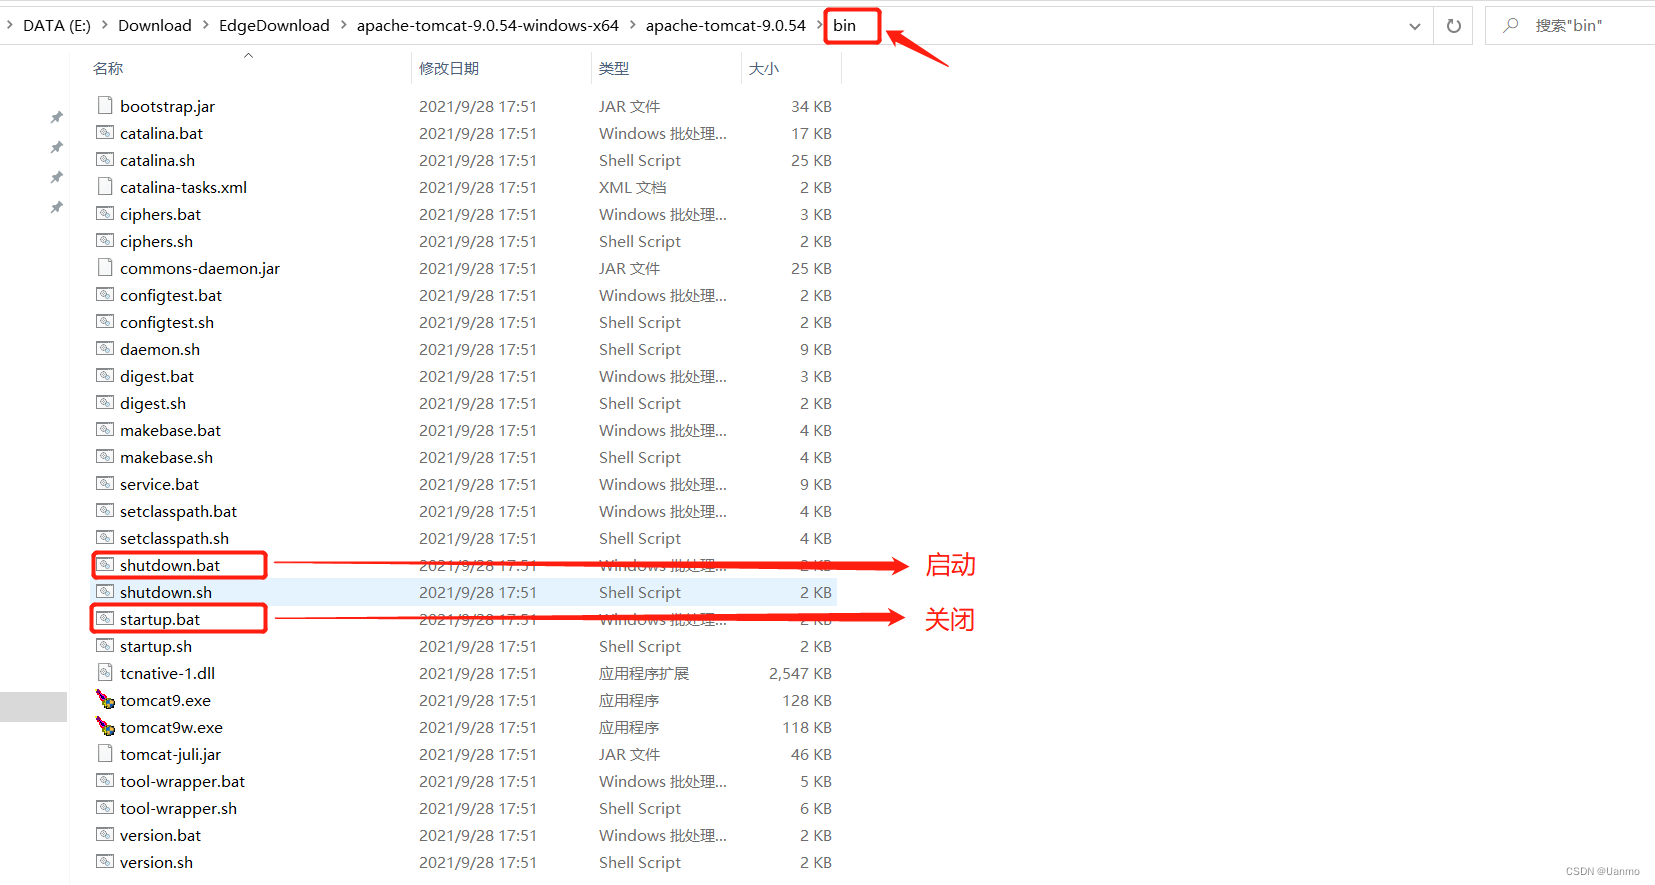Click the bin breadcrumb segment

pyautogui.click(x=845, y=25)
